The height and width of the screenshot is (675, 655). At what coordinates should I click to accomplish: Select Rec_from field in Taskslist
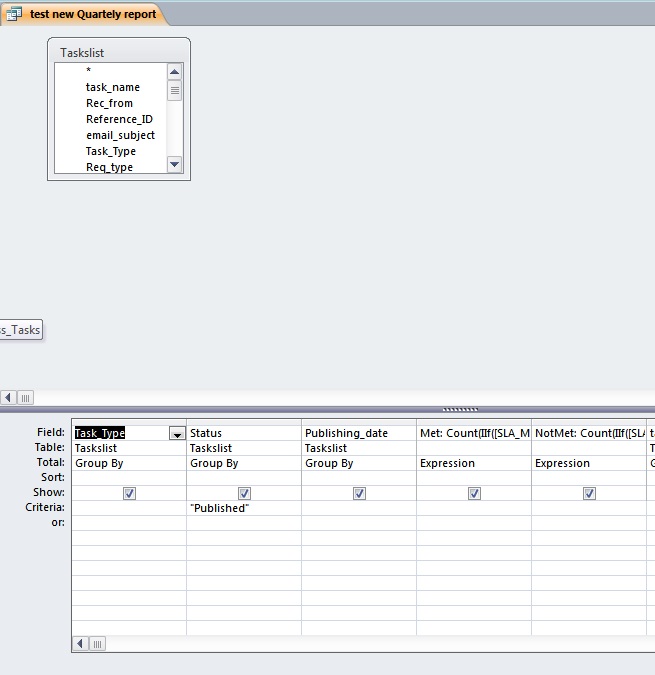click(x=109, y=103)
